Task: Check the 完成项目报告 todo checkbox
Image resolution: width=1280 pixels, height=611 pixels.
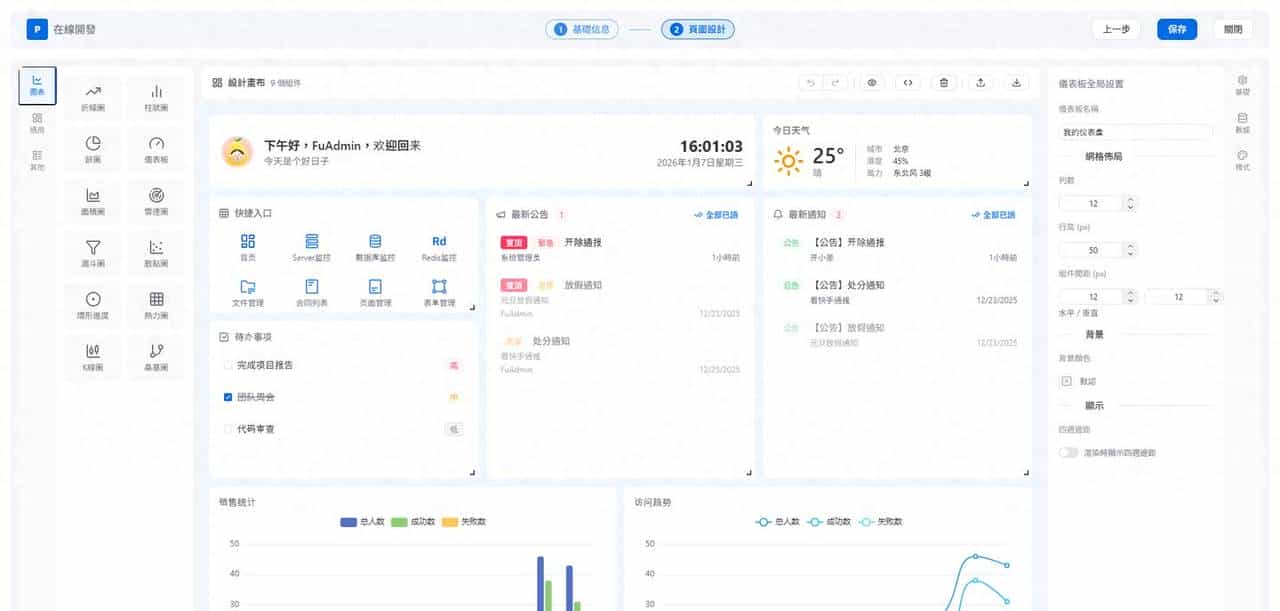Action: pyautogui.click(x=228, y=366)
